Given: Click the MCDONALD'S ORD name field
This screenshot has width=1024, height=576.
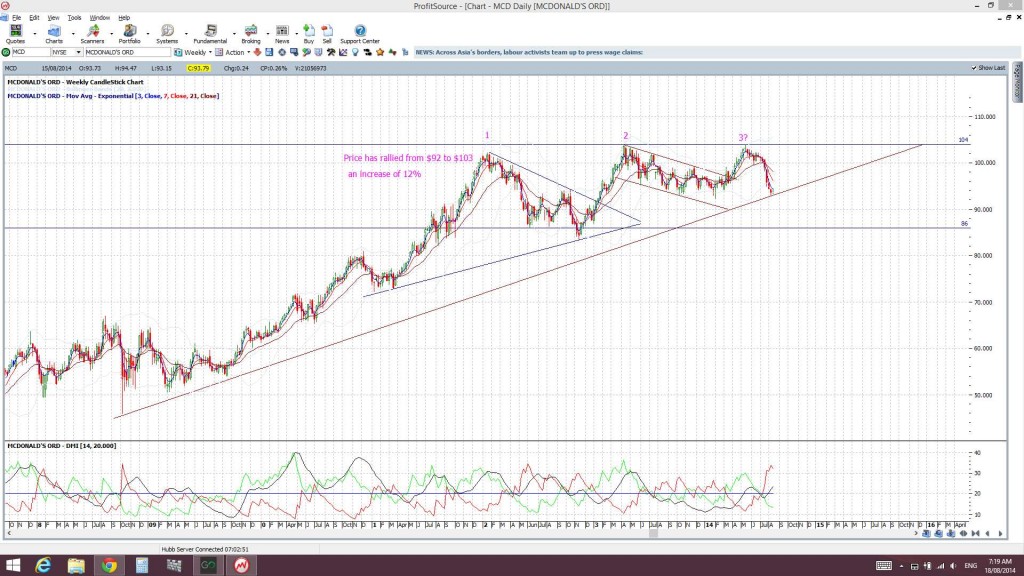Looking at the screenshot, I should tap(127, 52).
